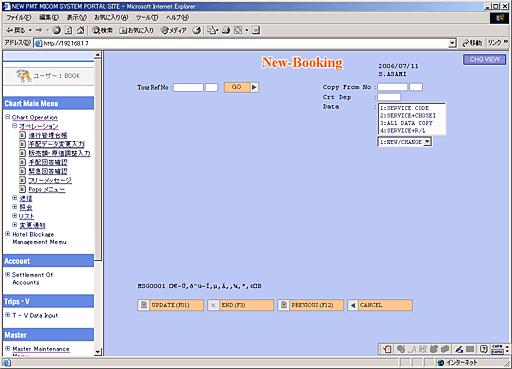Viewport: 512px width, 369px height.
Task: Expand the リスト tree node
Action: coord(14,216)
